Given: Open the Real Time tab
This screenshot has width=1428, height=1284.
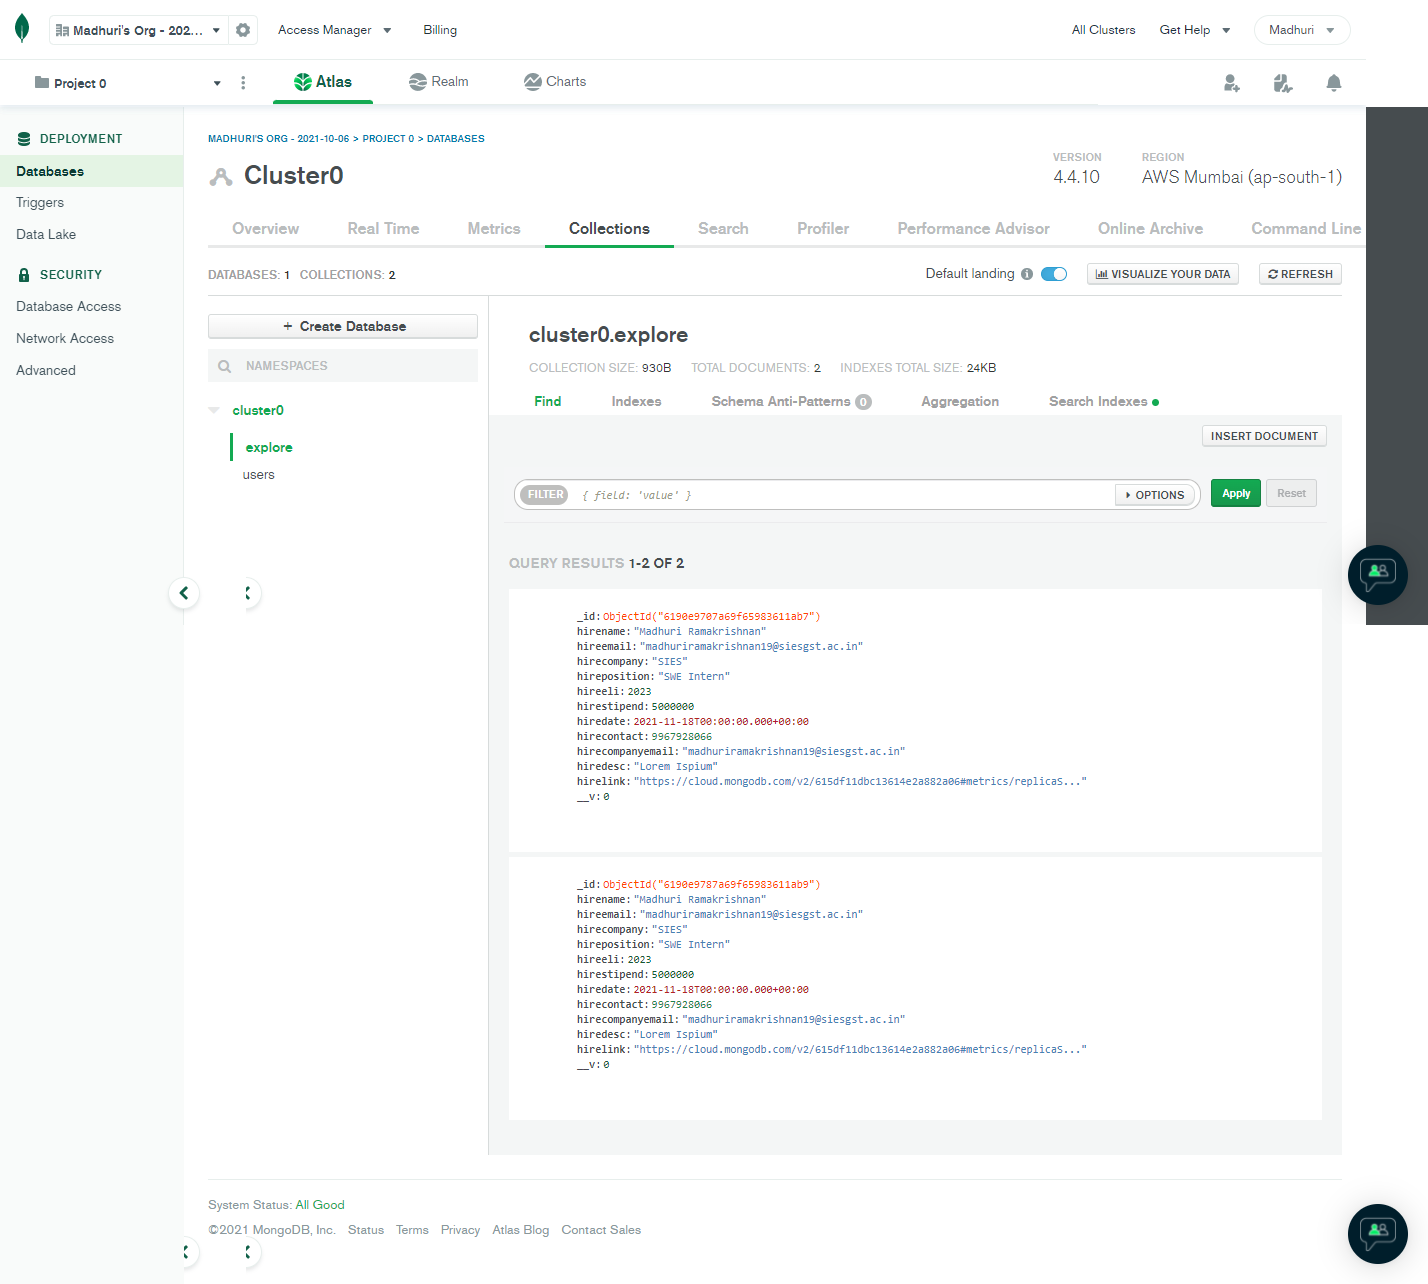Looking at the screenshot, I should point(383,229).
